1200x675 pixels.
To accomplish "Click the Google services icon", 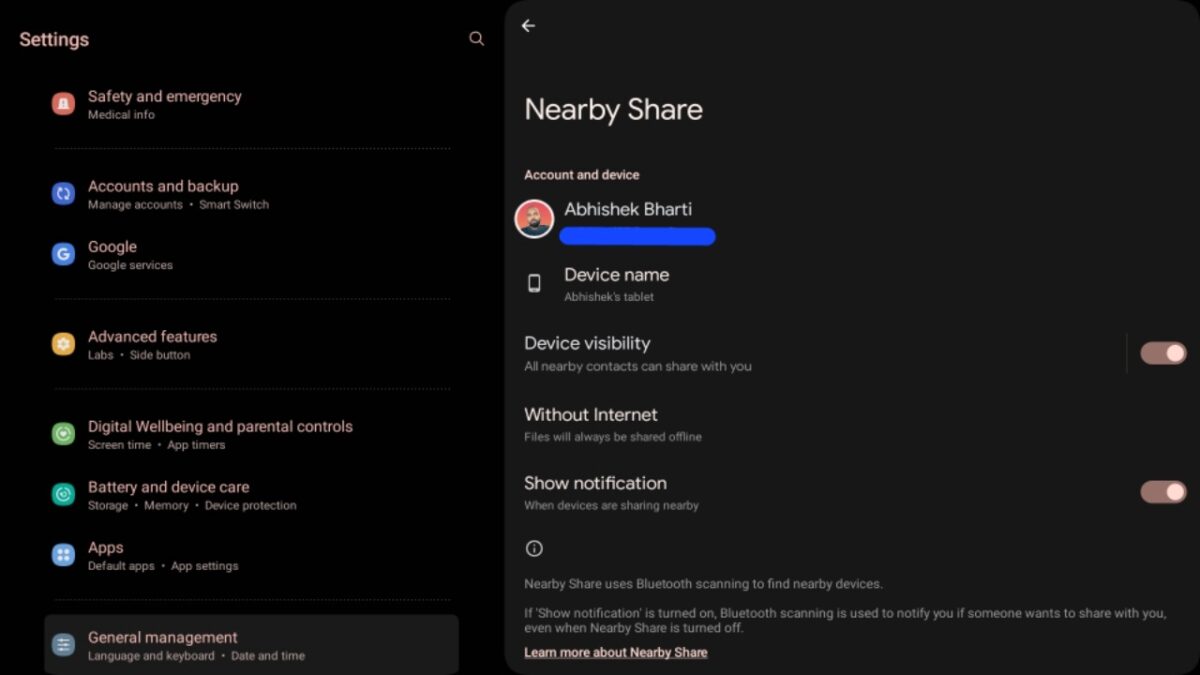I will click(63, 255).
